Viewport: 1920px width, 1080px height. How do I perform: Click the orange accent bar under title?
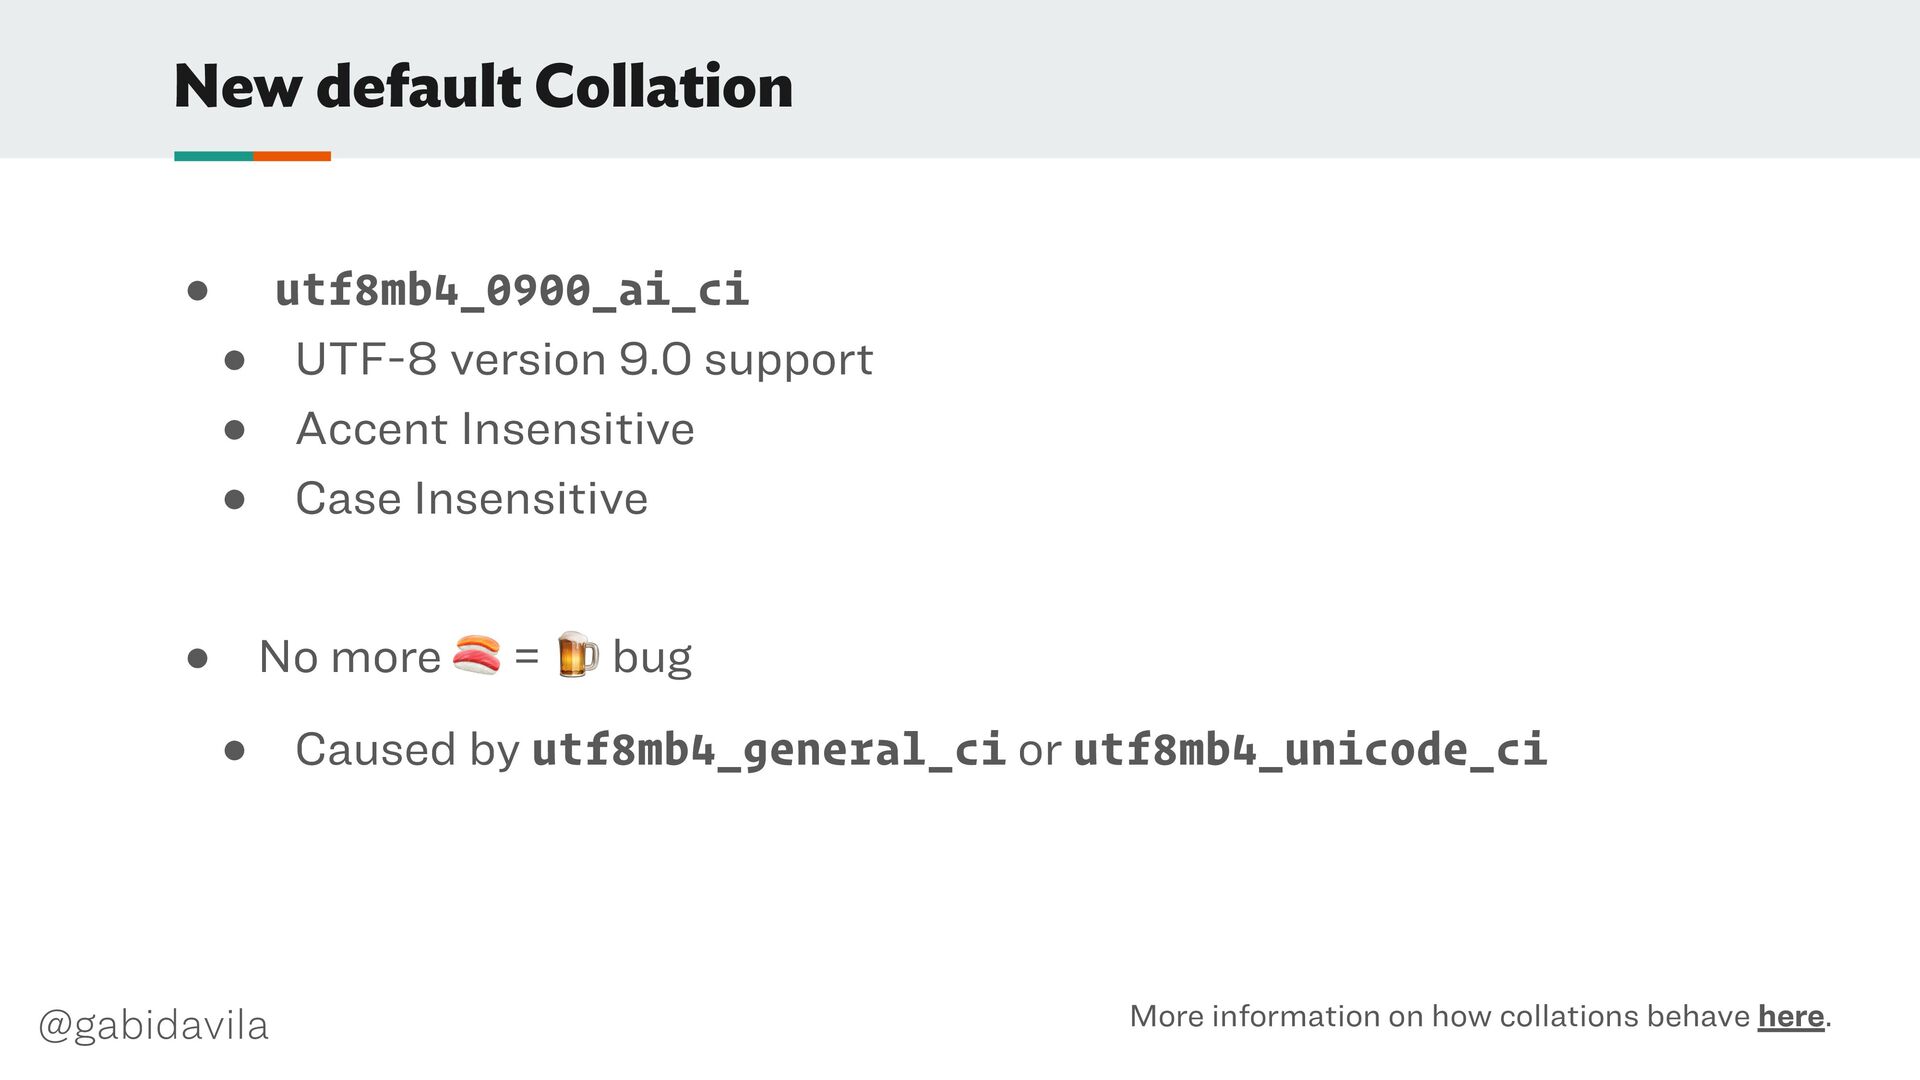tap(292, 156)
